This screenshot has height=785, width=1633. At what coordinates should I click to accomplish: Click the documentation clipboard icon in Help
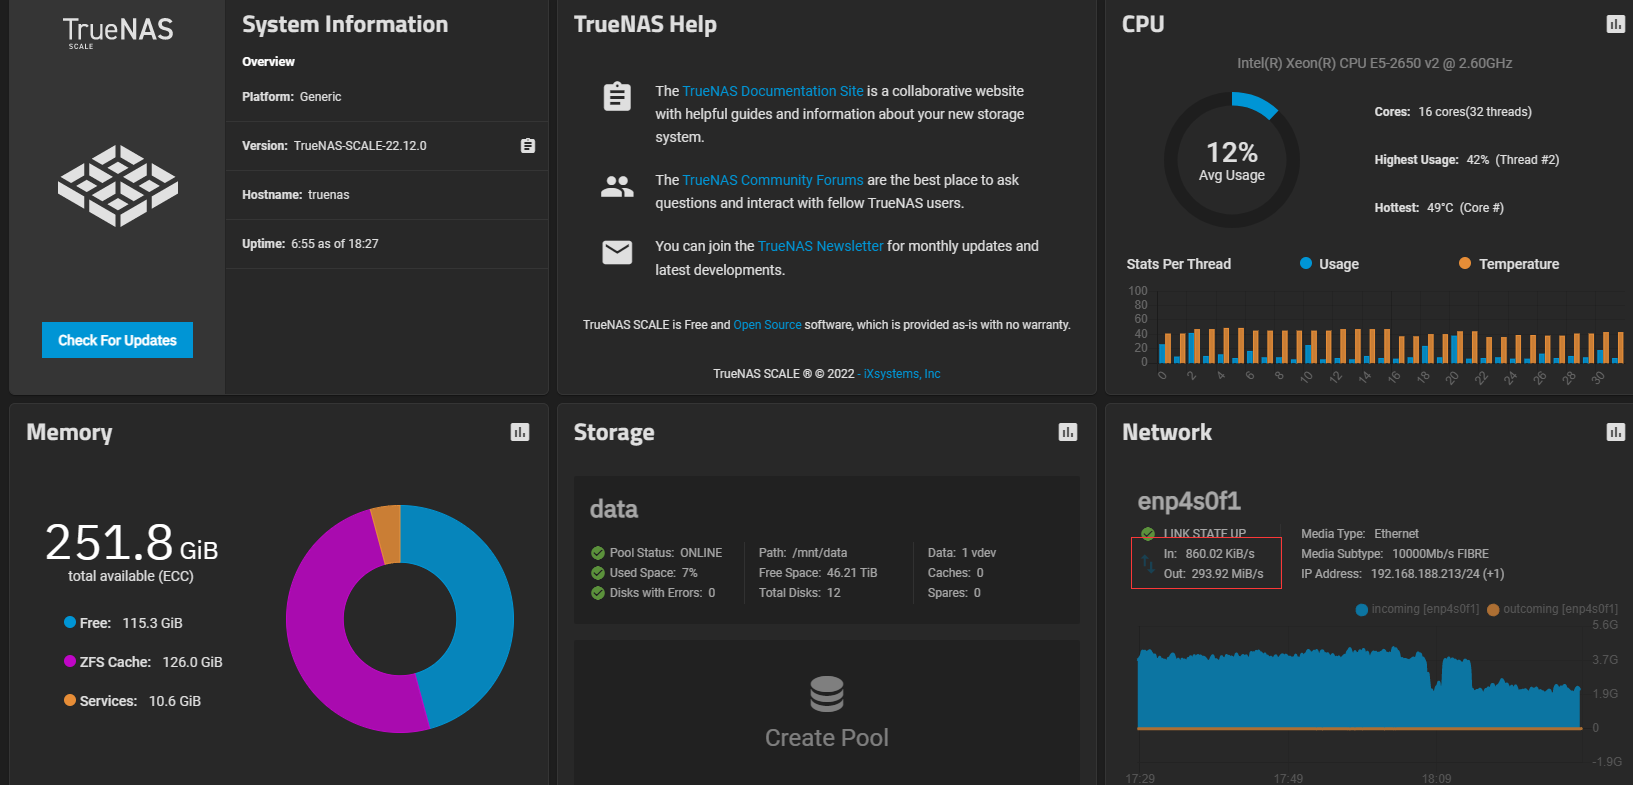pyautogui.click(x=617, y=97)
